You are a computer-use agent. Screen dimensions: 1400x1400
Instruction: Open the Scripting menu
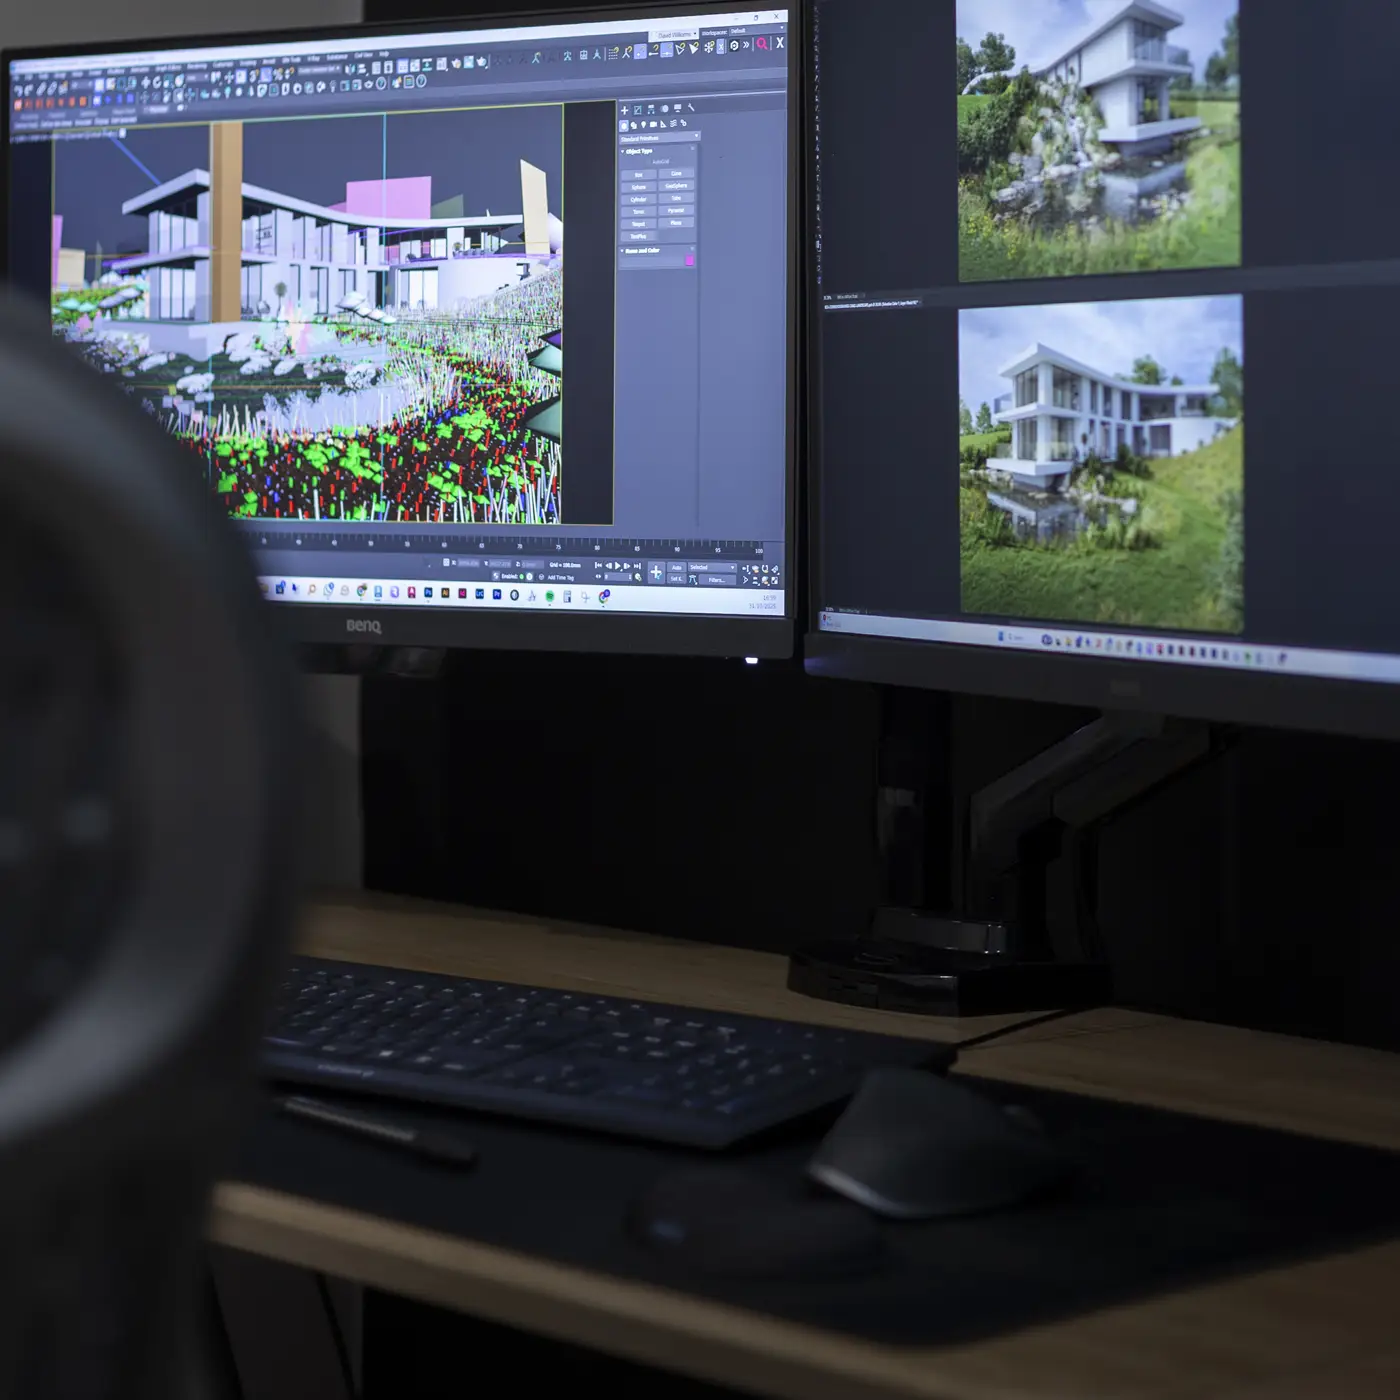coord(247,63)
